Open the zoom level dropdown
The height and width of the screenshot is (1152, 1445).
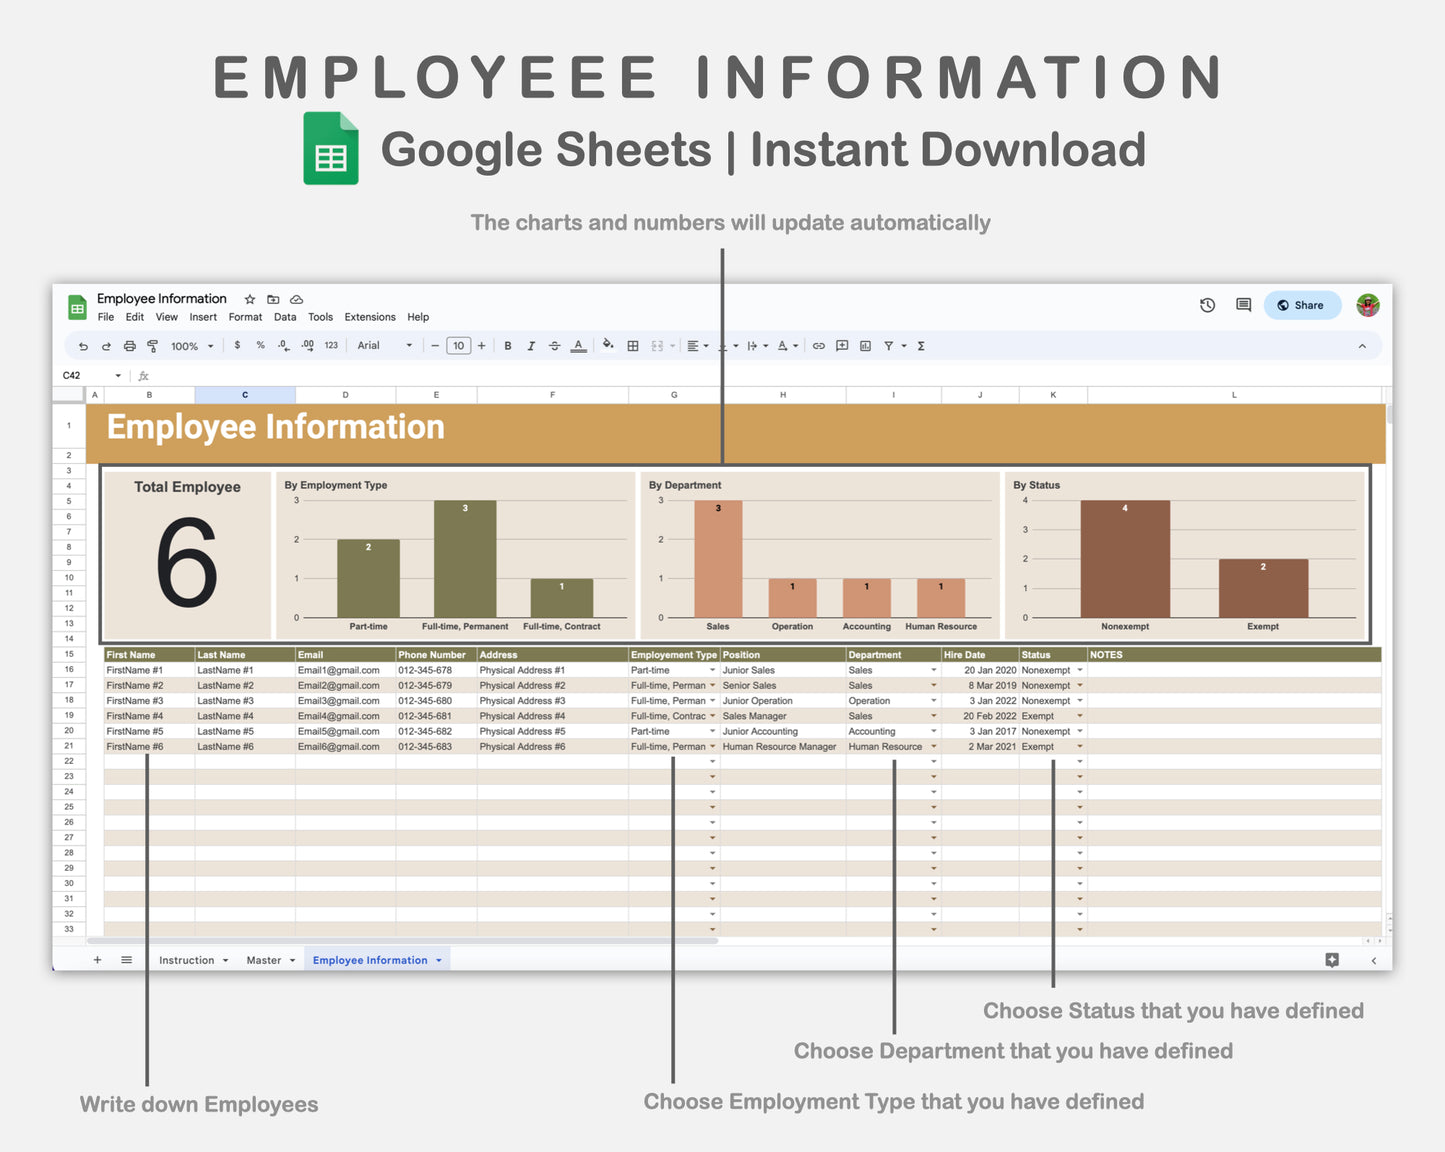tap(190, 345)
